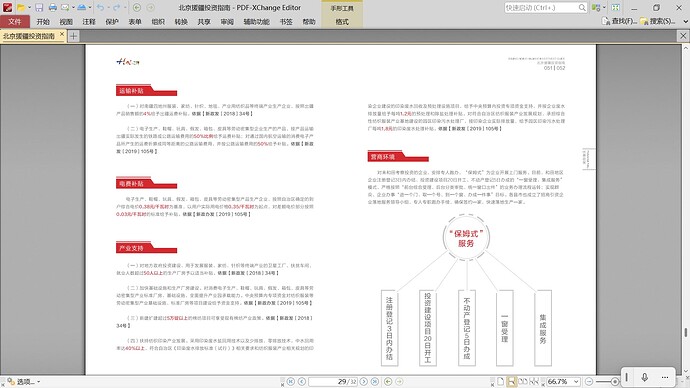Jump to the first page

291,381
